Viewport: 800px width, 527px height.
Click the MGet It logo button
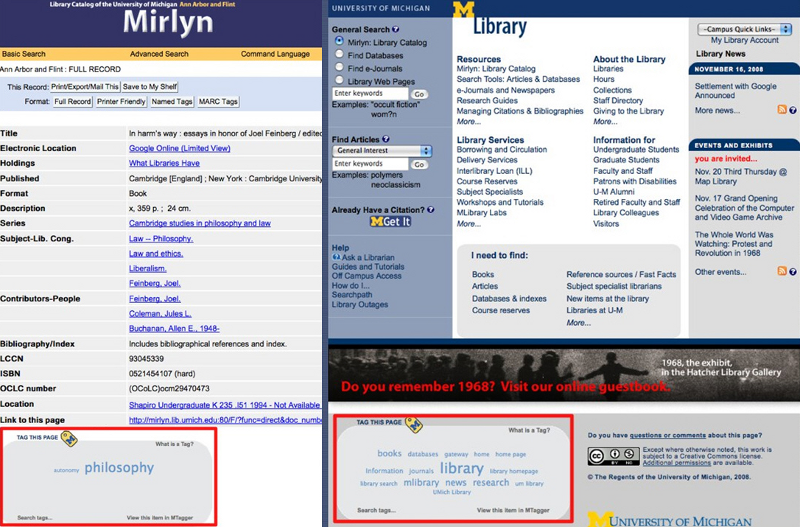(x=390, y=221)
